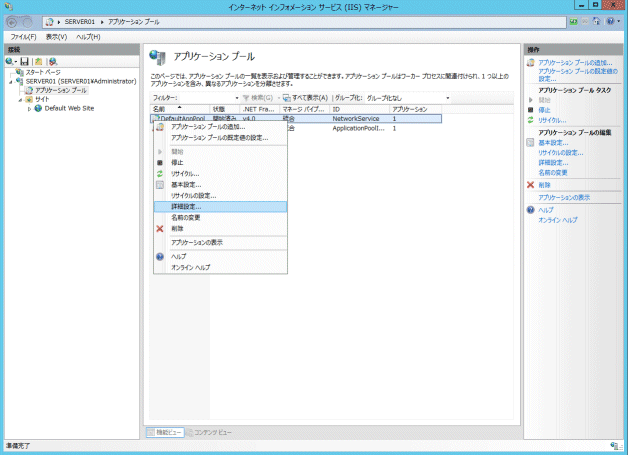
Task: Click the Back navigation arrow button
Action: pyautogui.click(x=12, y=22)
